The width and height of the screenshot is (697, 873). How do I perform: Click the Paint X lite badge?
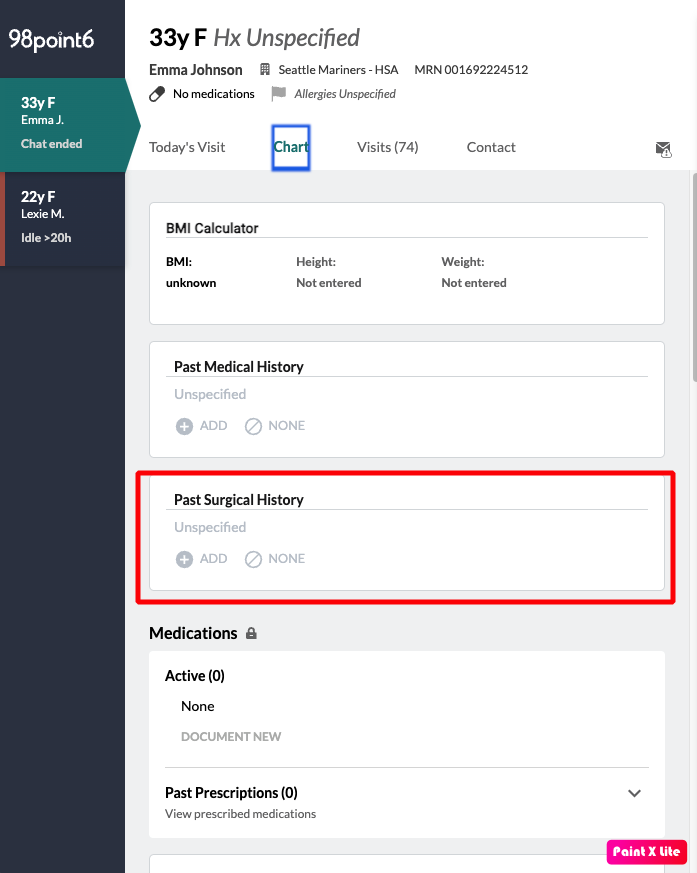(x=646, y=852)
